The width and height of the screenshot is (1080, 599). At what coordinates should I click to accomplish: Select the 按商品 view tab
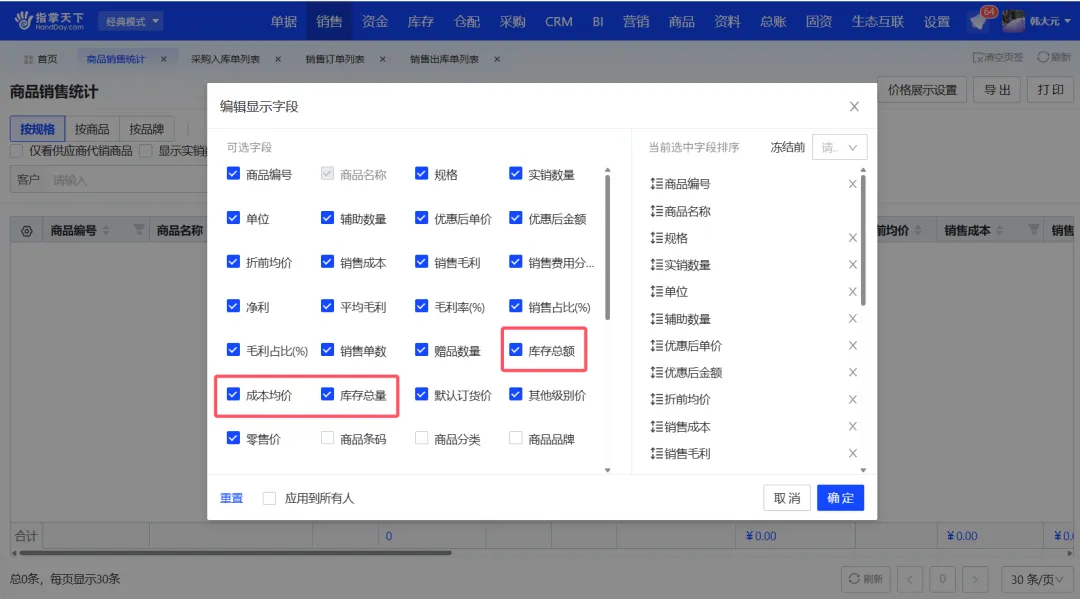[x=92, y=129]
